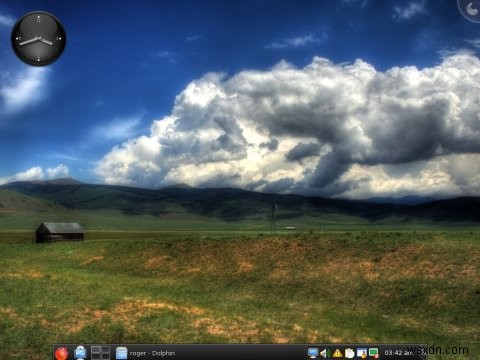Click the blue network places icon in the panel
This screenshot has height=360, width=480.
point(80,353)
